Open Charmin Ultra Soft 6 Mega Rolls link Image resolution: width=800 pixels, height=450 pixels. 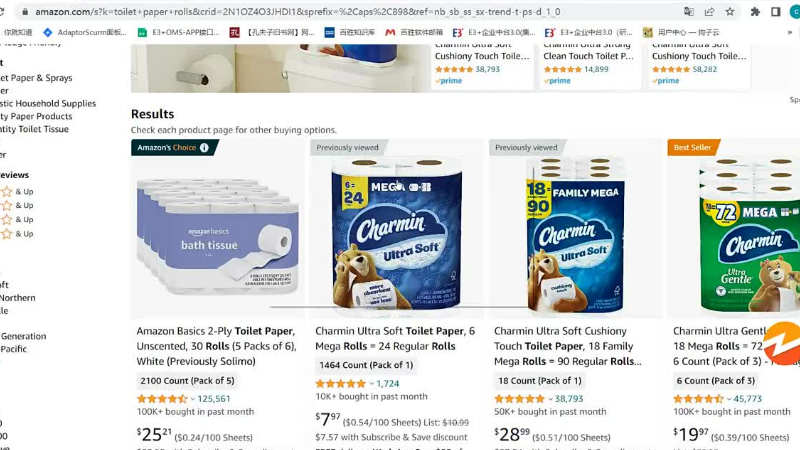point(395,338)
